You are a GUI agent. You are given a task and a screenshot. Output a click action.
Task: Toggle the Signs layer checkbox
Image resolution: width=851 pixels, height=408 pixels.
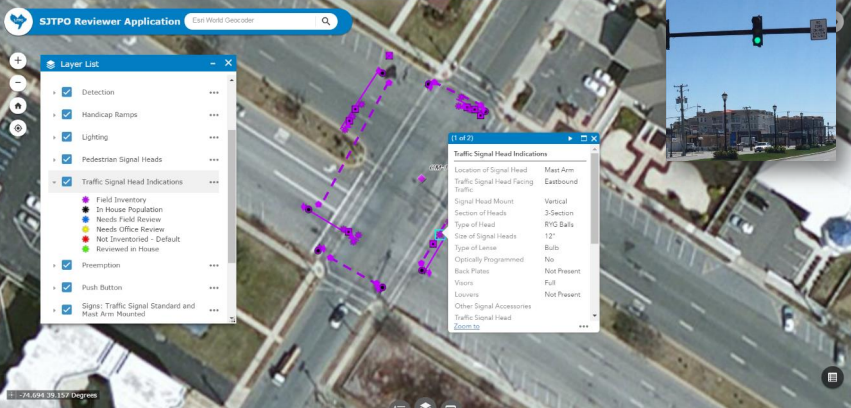[x=67, y=309]
